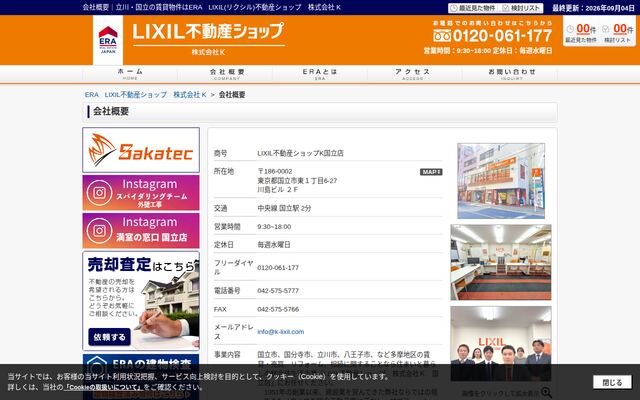Open 検討リスト button in top bar

[522, 8]
